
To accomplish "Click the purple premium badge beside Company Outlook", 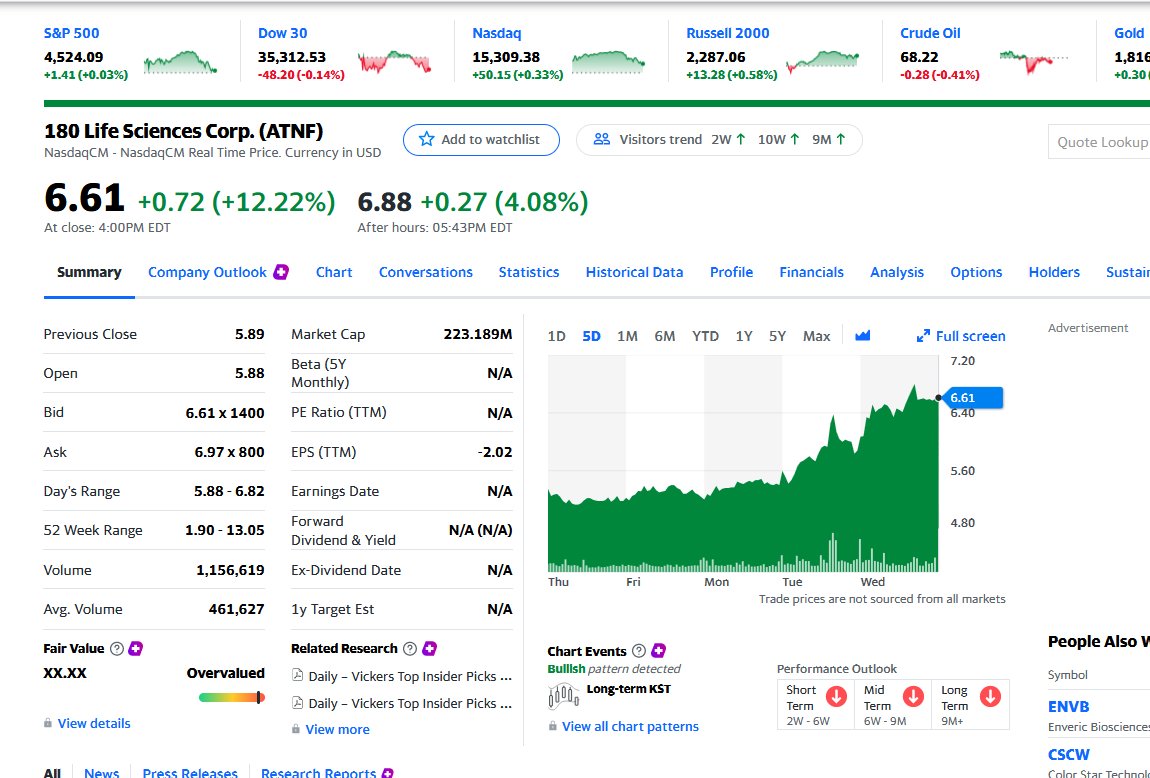I will [281, 272].
